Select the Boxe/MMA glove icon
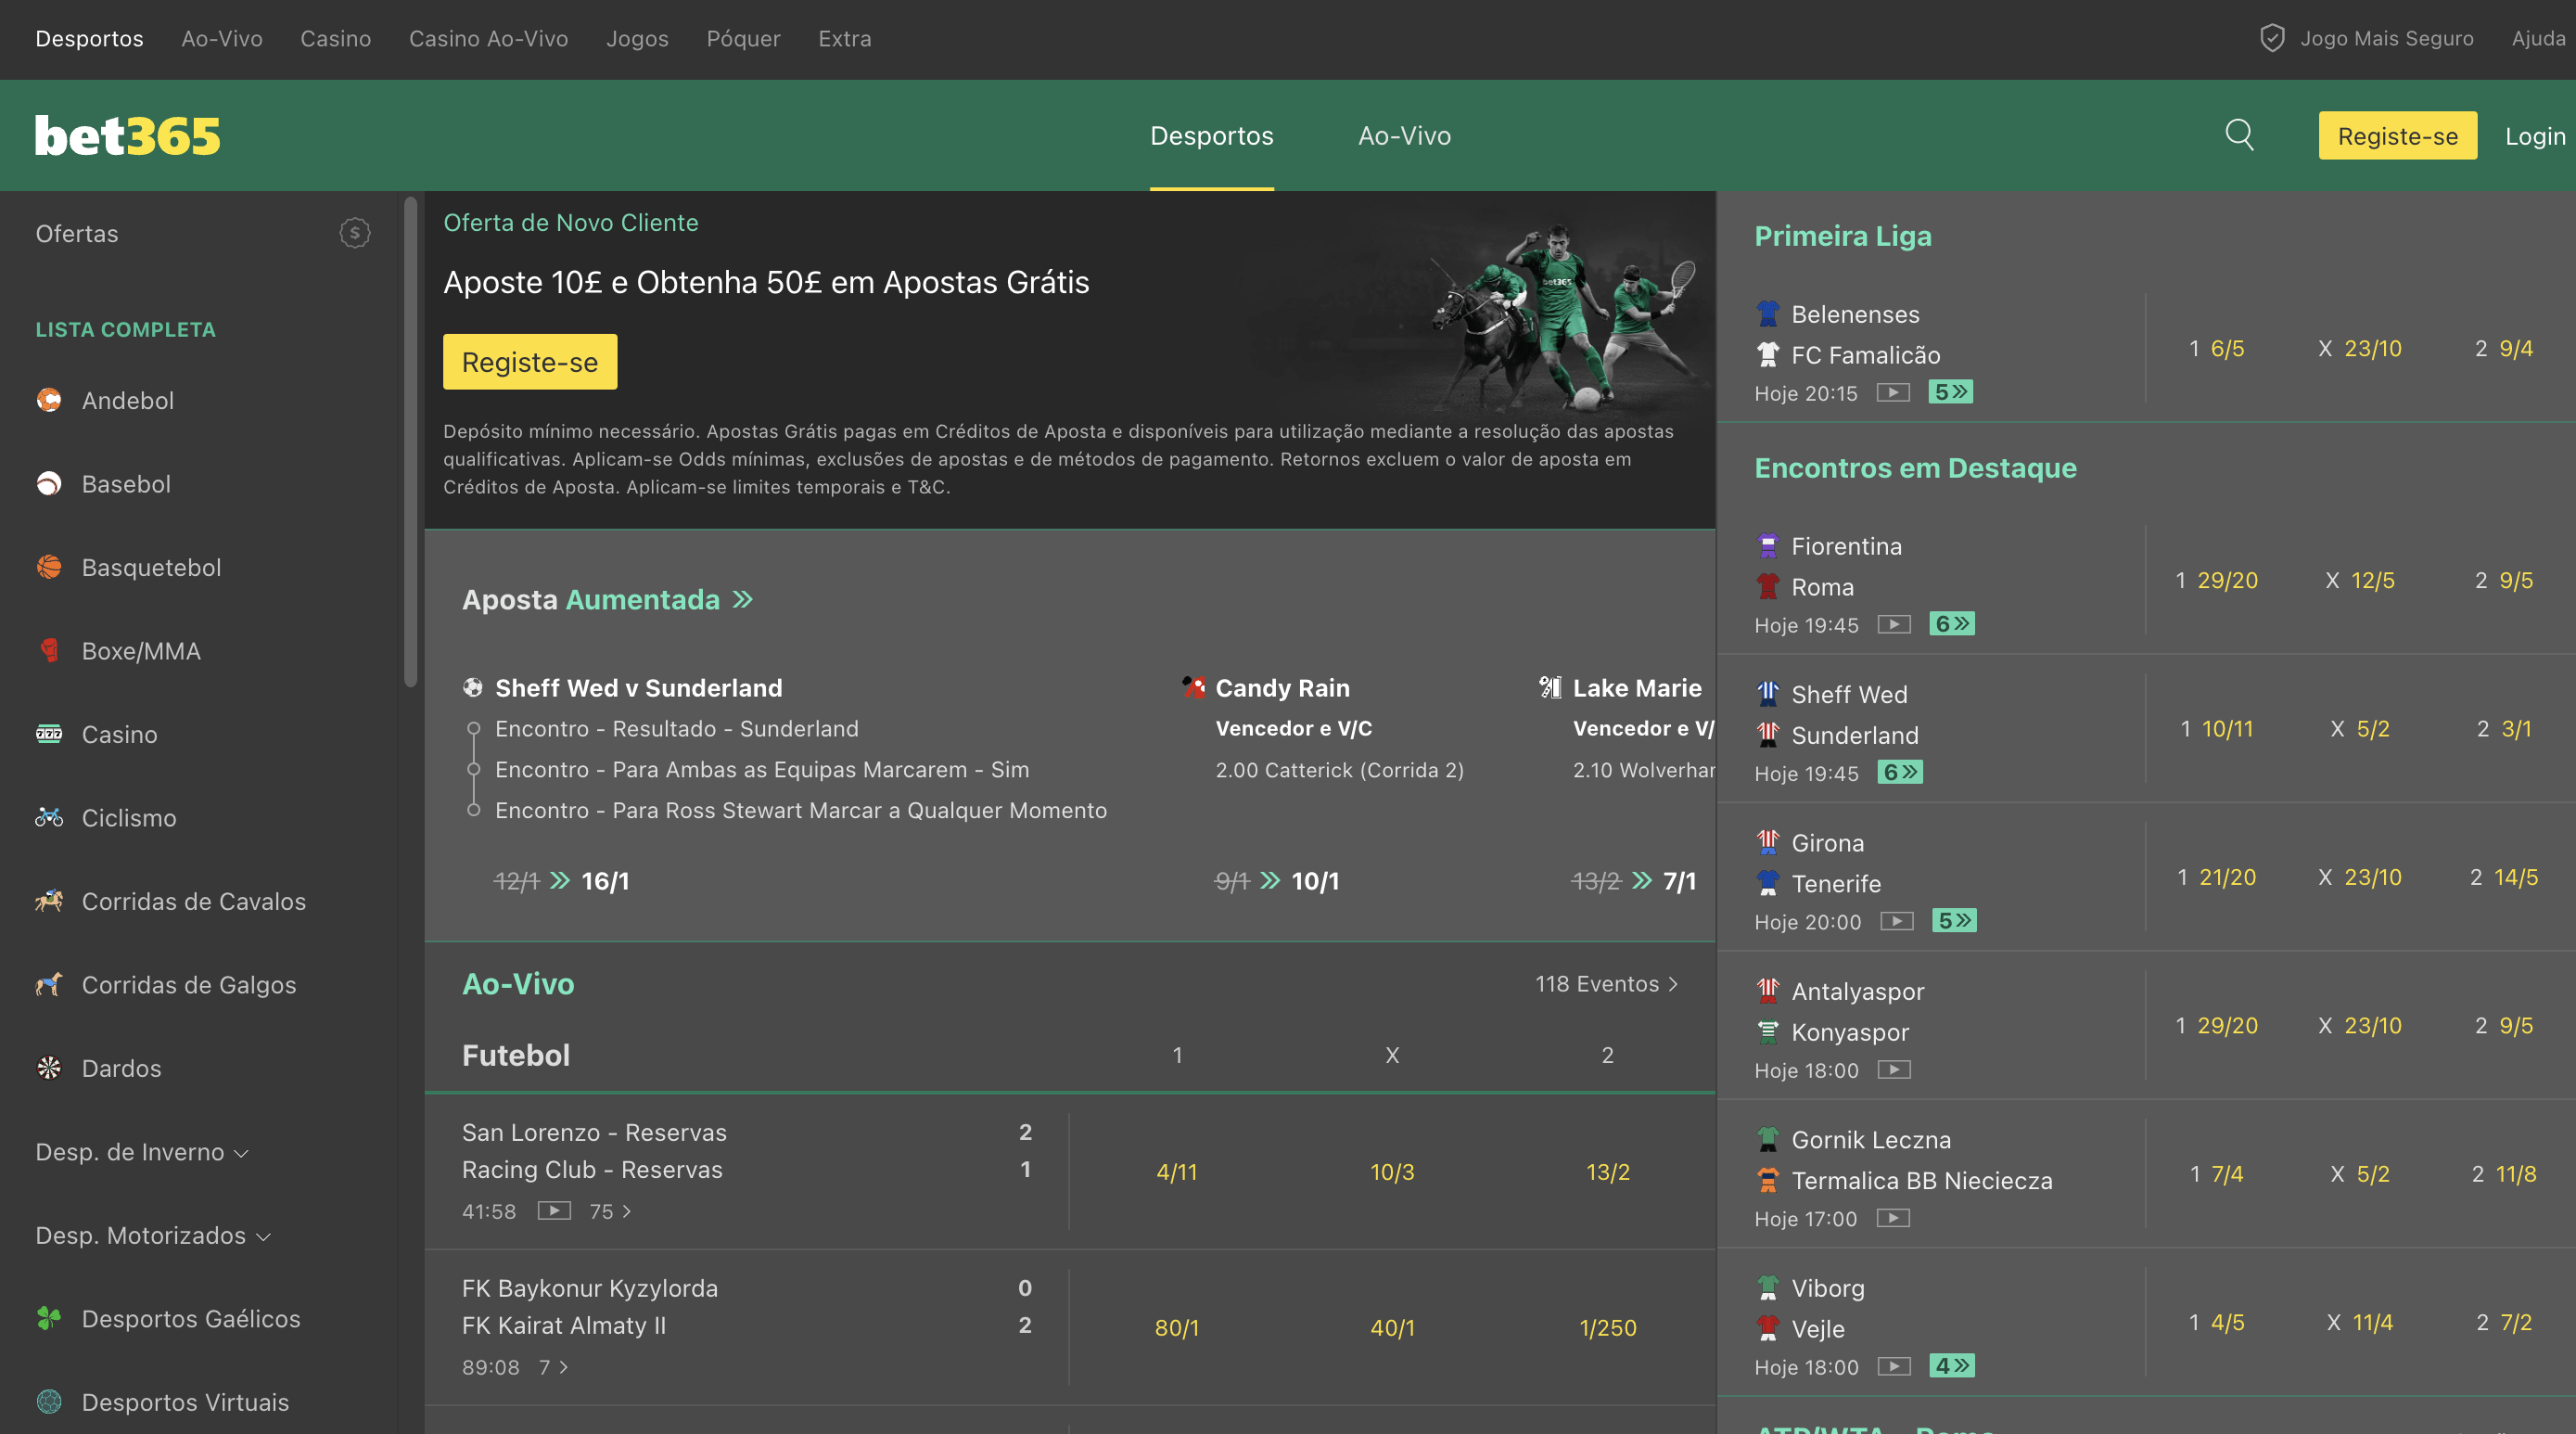The height and width of the screenshot is (1434, 2576). click(x=49, y=651)
